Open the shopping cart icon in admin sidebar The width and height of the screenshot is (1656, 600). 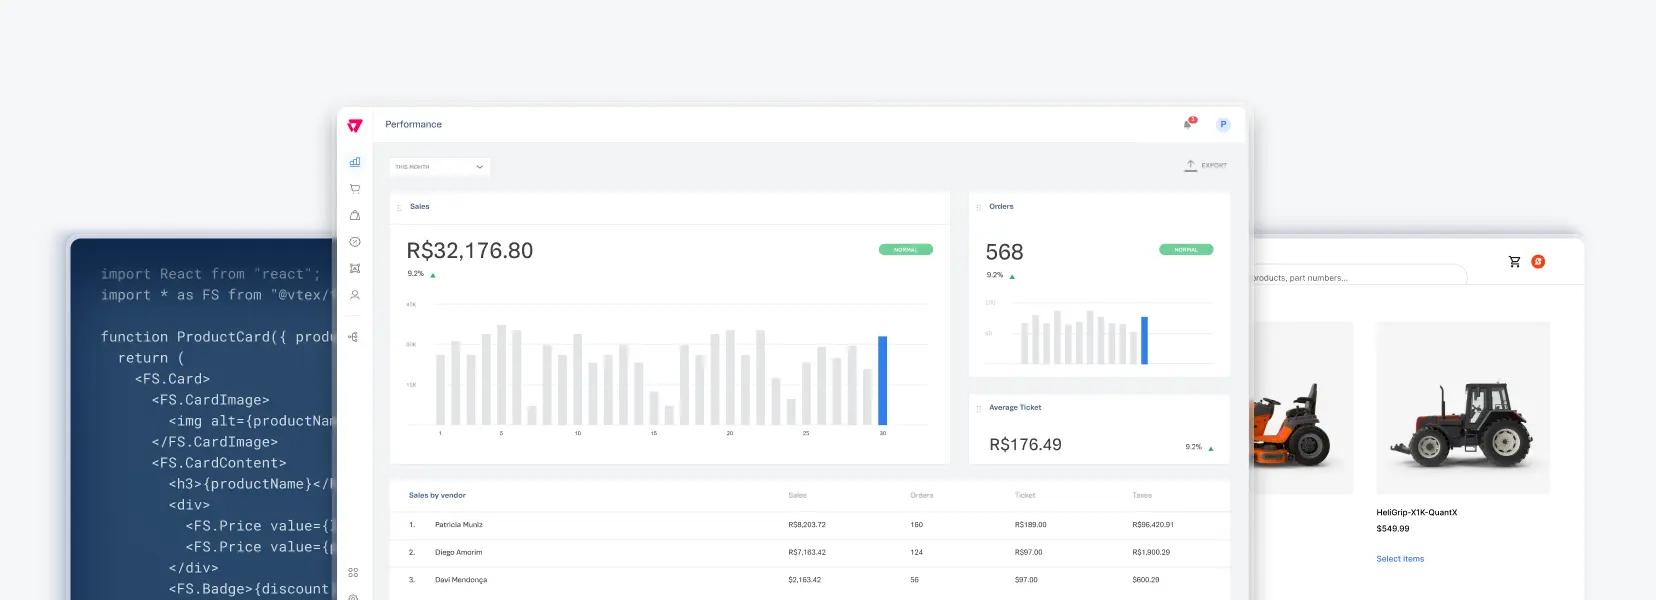click(x=354, y=189)
